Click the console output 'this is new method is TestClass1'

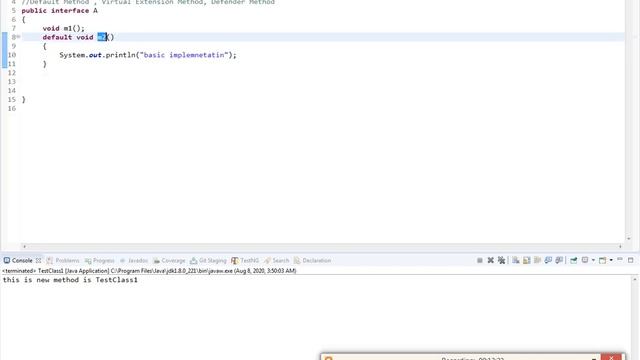click(70, 280)
